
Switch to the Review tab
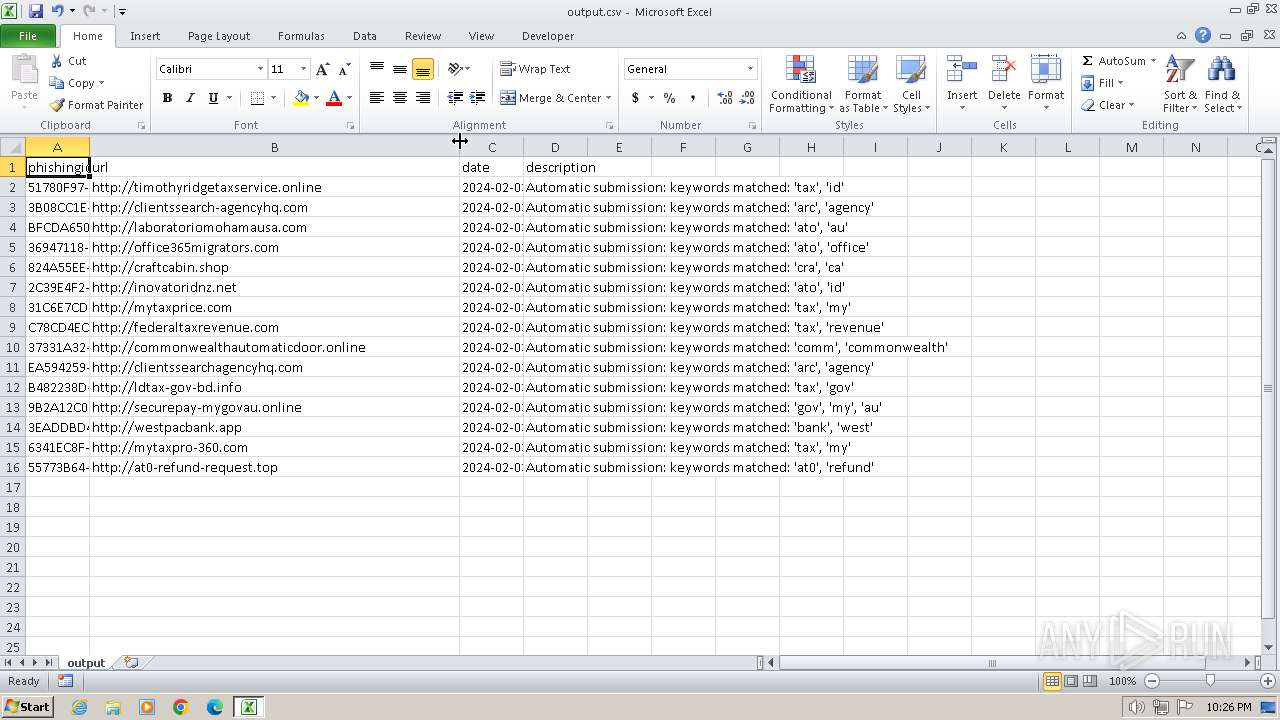pyautogui.click(x=423, y=36)
